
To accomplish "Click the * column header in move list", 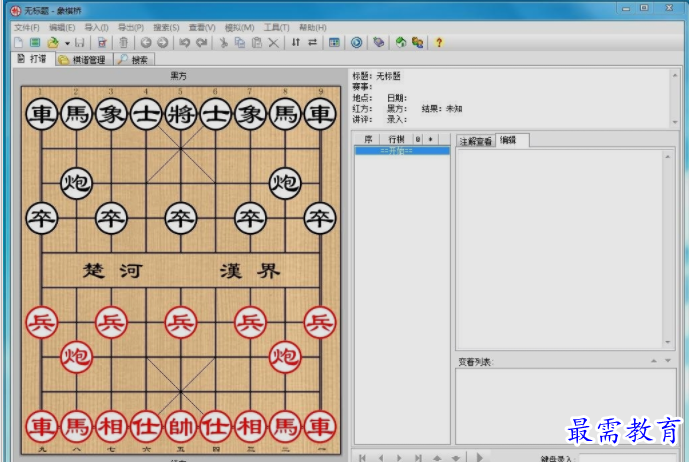I will [431, 139].
